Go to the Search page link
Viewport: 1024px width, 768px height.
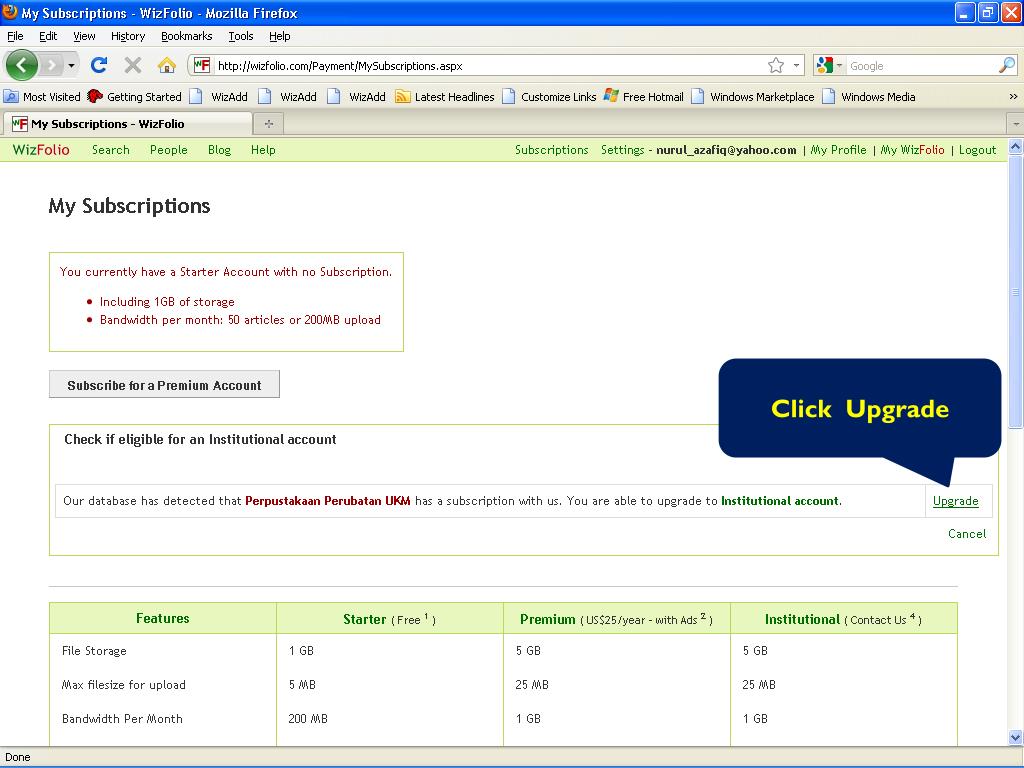click(110, 150)
